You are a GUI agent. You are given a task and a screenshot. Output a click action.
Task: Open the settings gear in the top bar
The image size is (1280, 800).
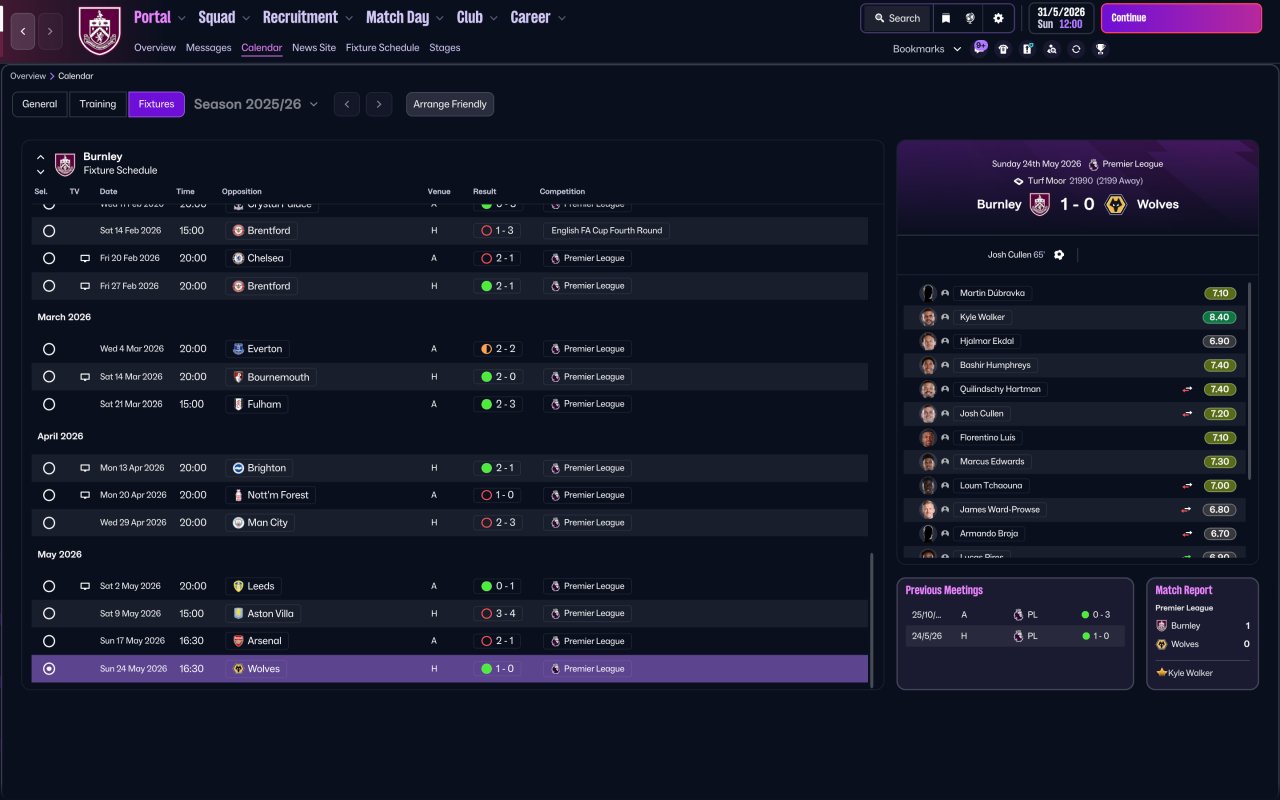[998, 18]
